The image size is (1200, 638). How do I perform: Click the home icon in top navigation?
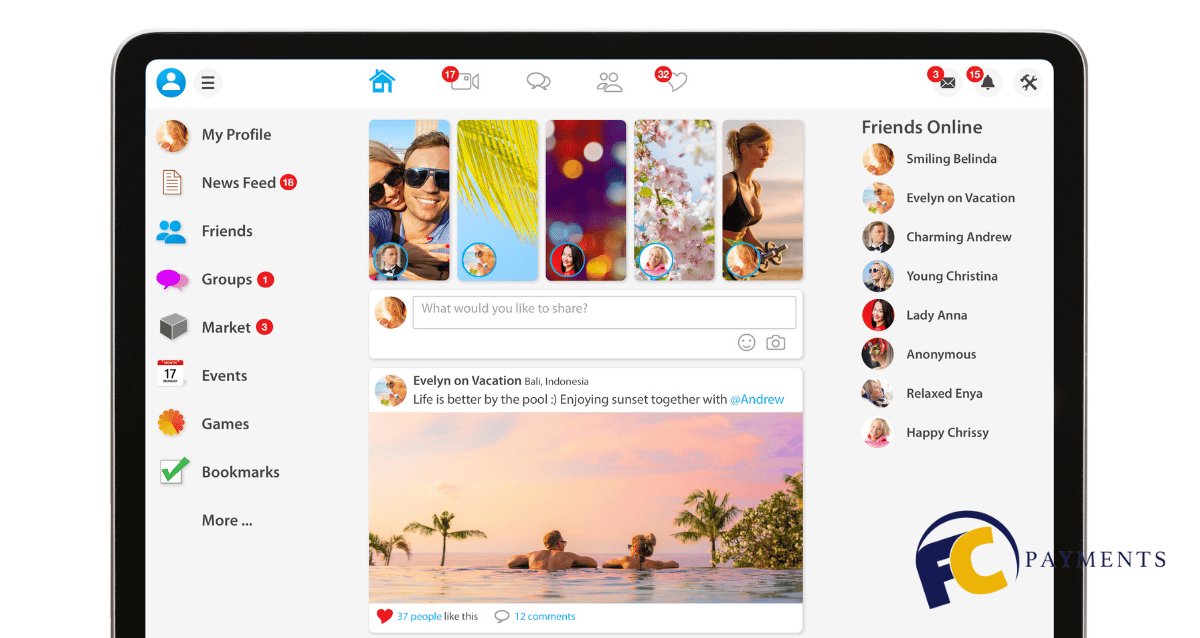[382, 81]
